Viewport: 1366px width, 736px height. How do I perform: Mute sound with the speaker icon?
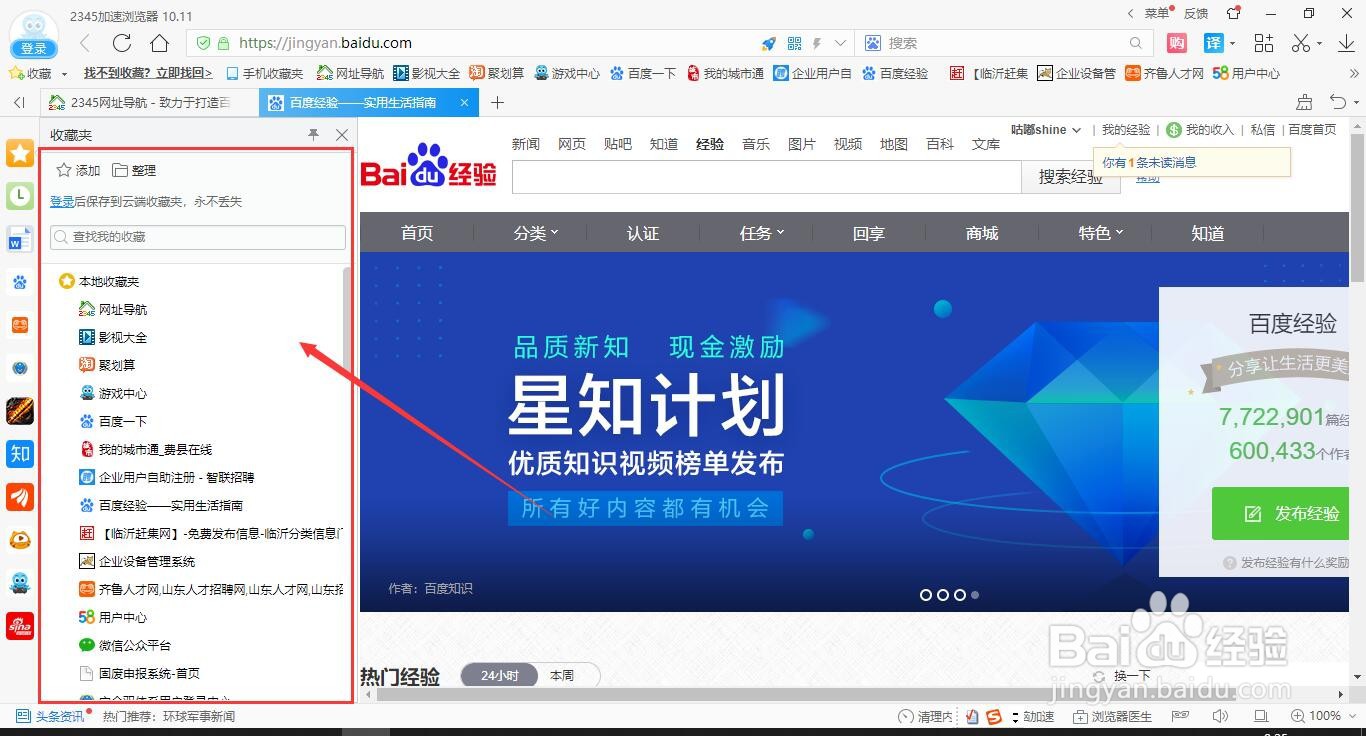pyautogui.click(x=1219, y=716)
